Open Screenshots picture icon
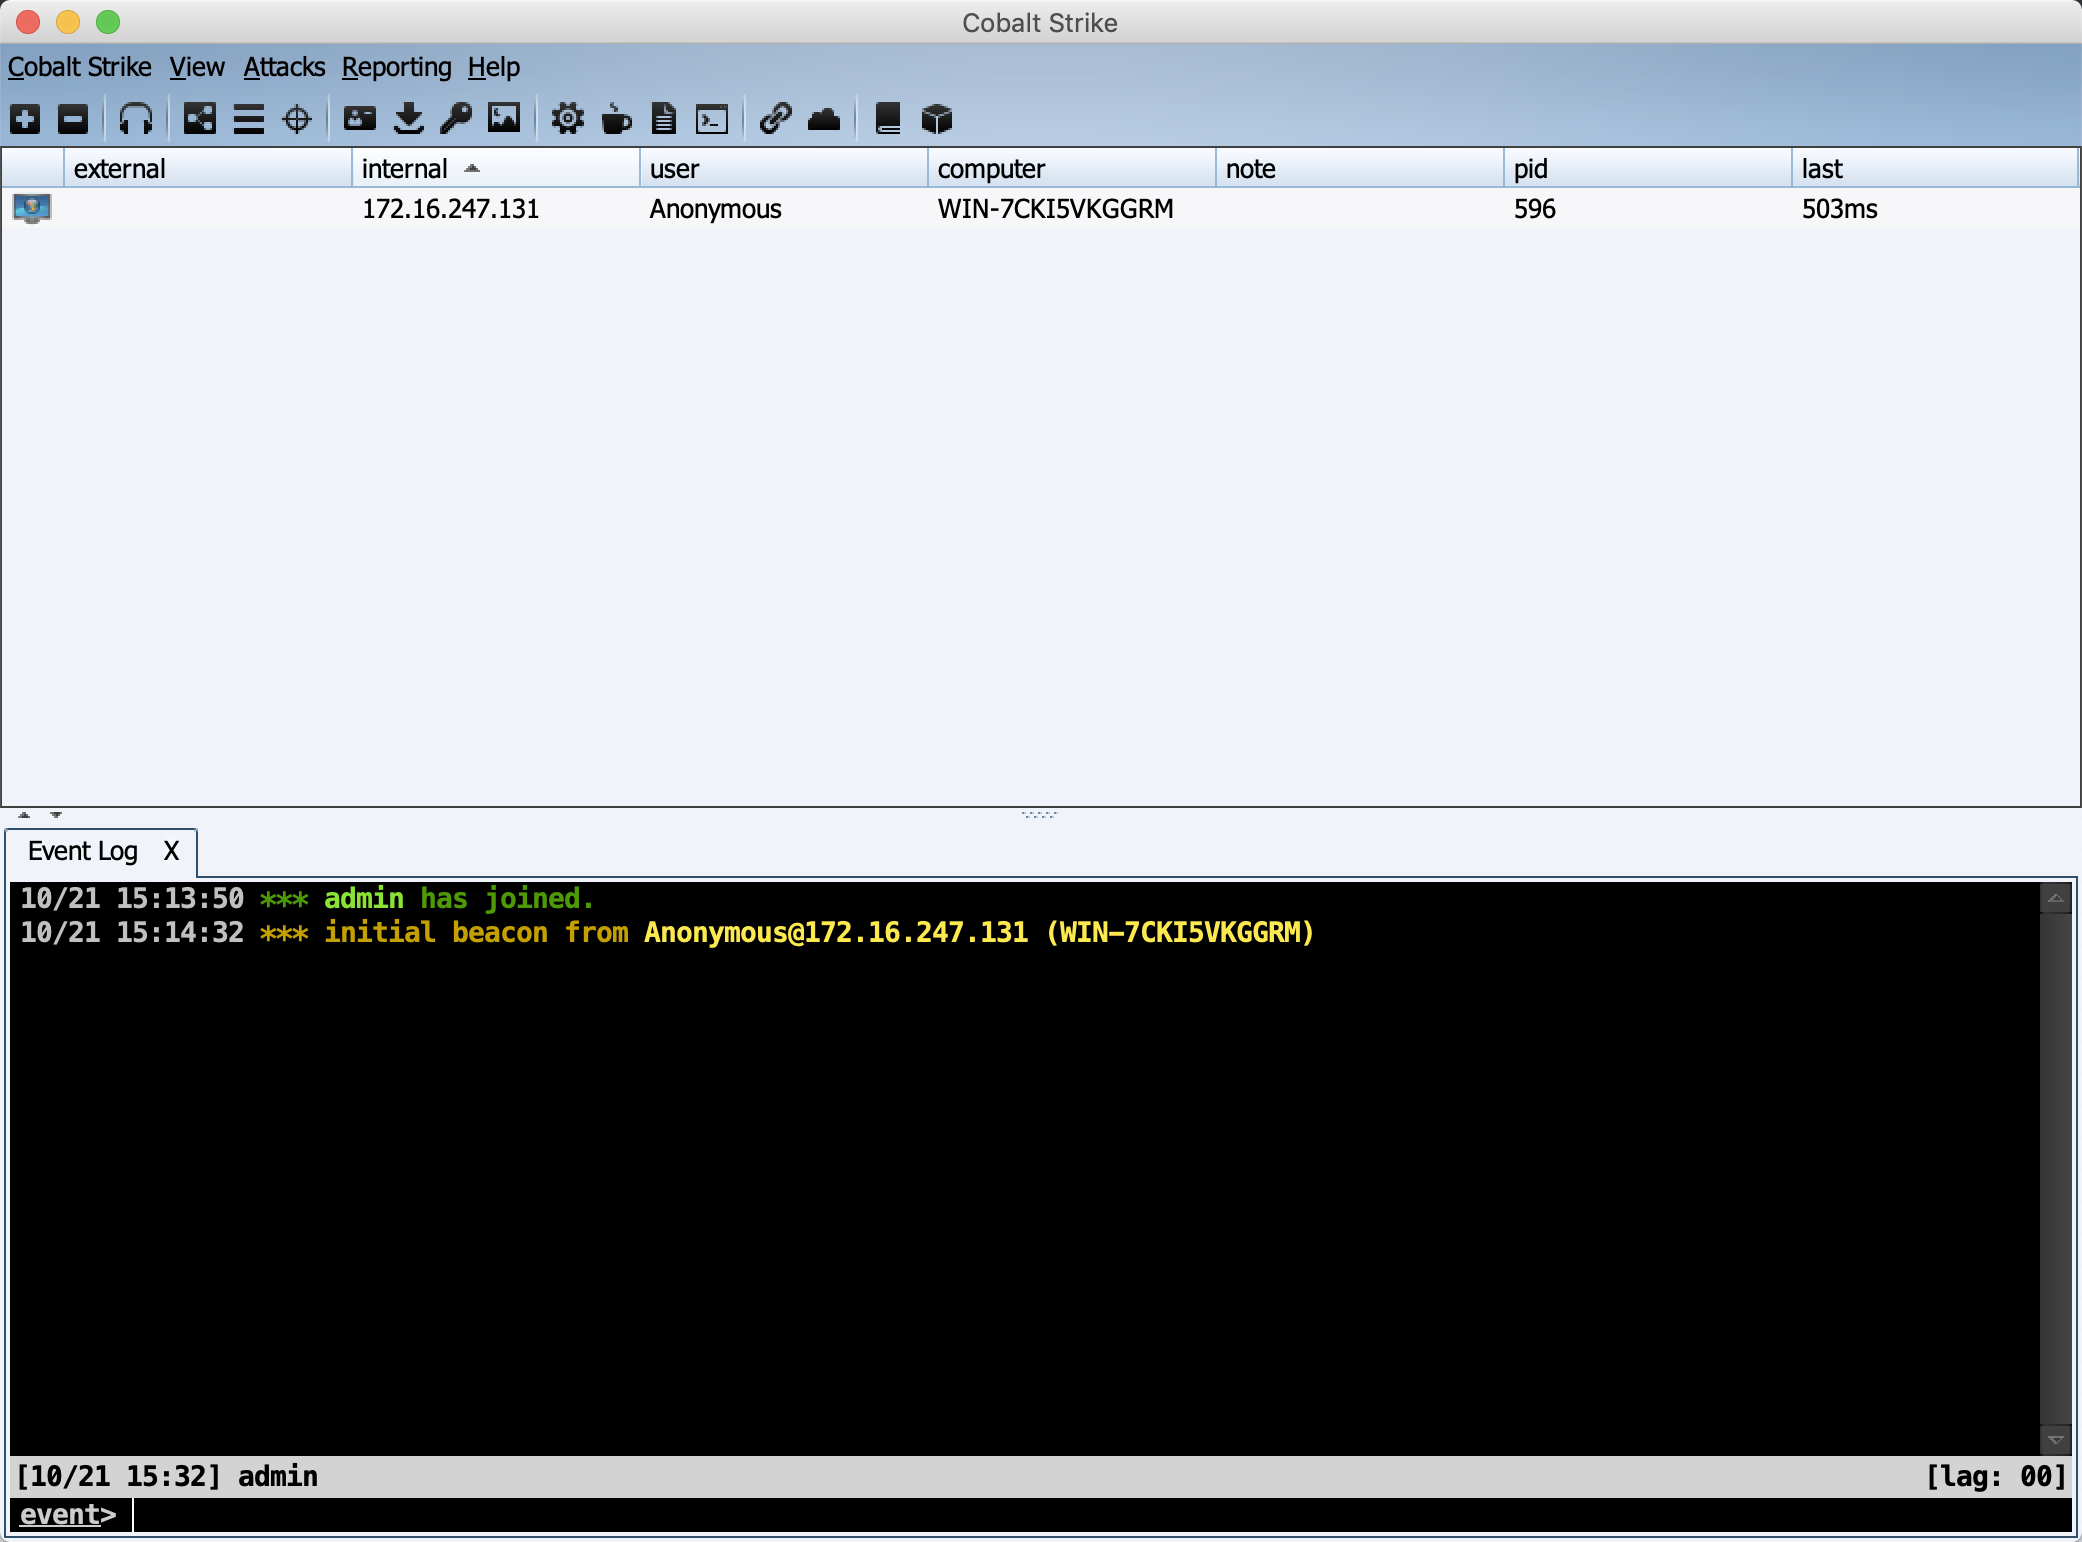 tap(504, 119)
